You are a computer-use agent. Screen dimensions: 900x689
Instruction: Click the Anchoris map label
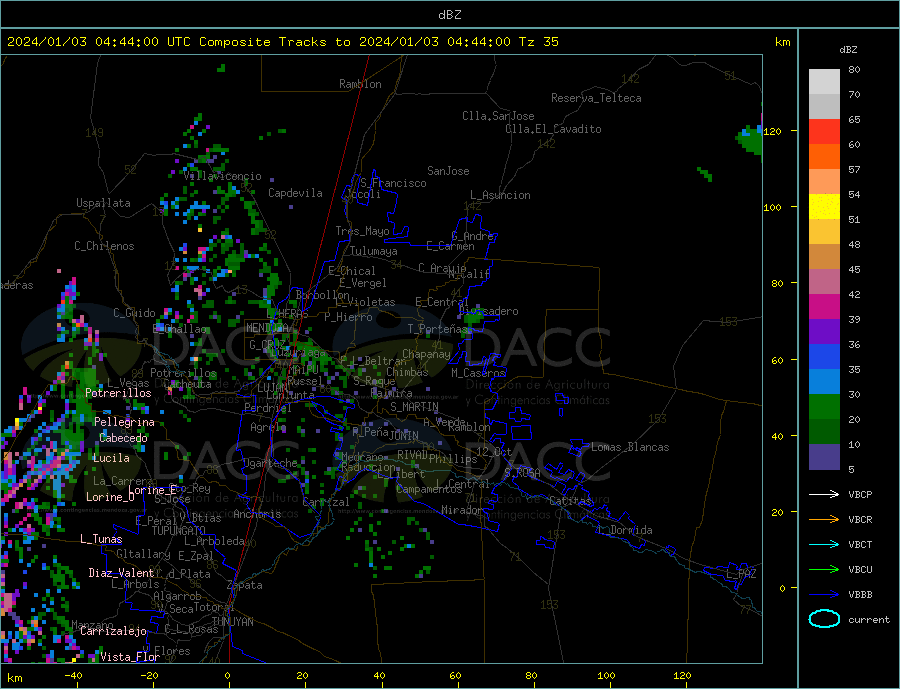257,514
